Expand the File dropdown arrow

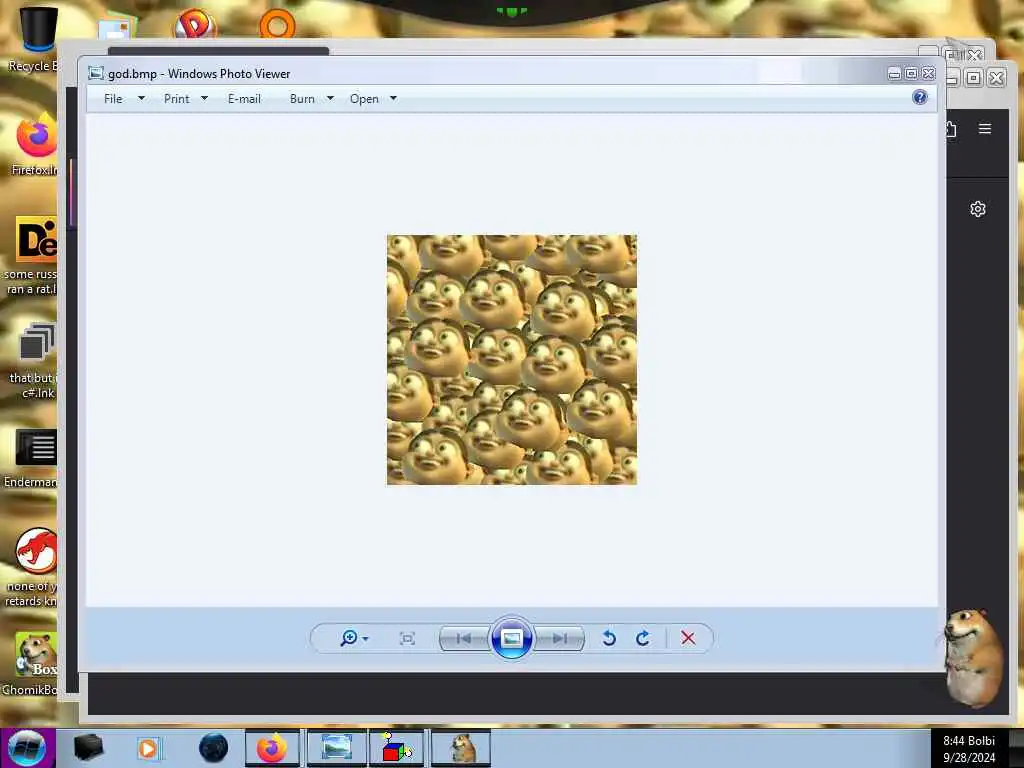pyautogui.click(x=141, y=99)
